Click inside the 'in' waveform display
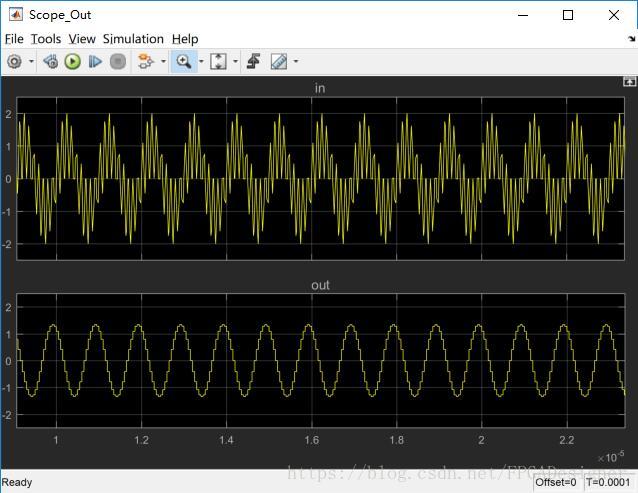638x493 pixels. [x=320, y=179]
